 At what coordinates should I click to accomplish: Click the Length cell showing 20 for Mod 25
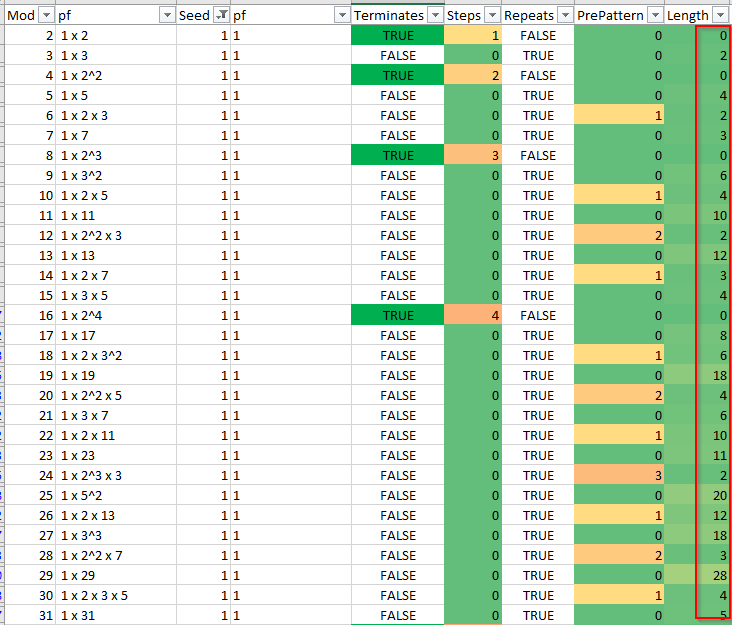[x=697, y=496]
